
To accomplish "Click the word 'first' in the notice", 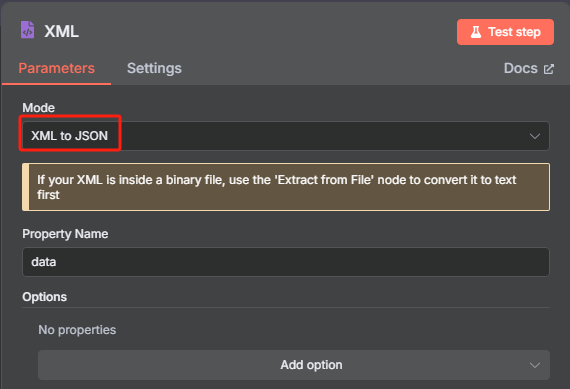I will [48, 195].
